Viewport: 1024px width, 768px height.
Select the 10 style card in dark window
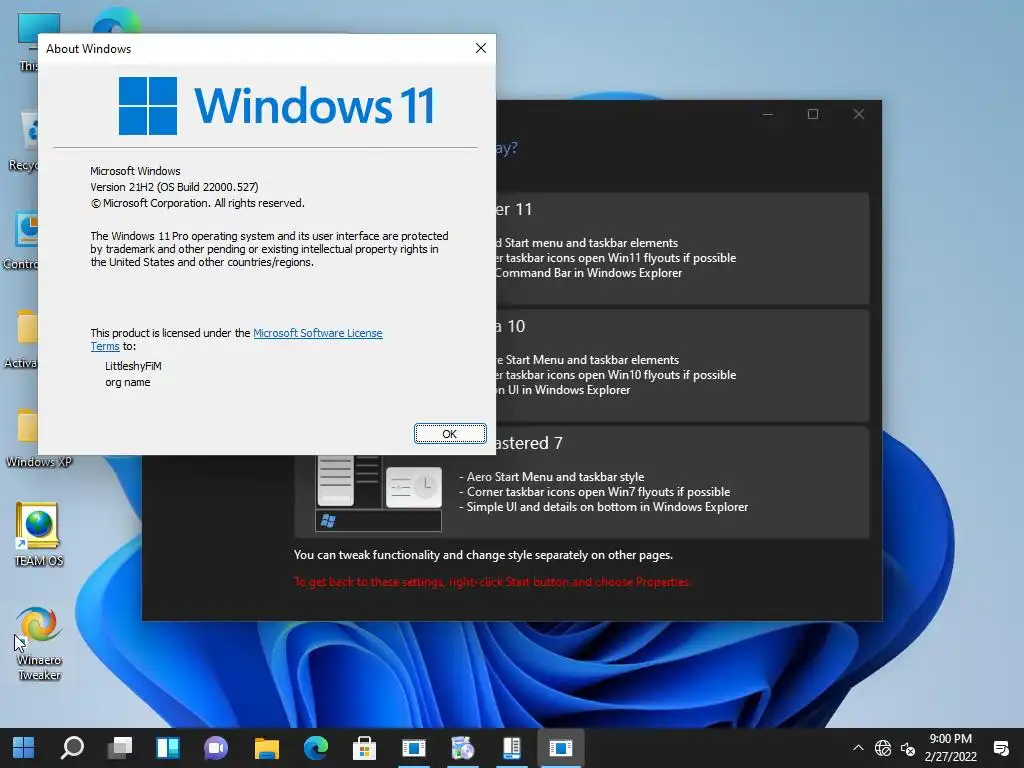pyautogui.click(x=682, y=365)
